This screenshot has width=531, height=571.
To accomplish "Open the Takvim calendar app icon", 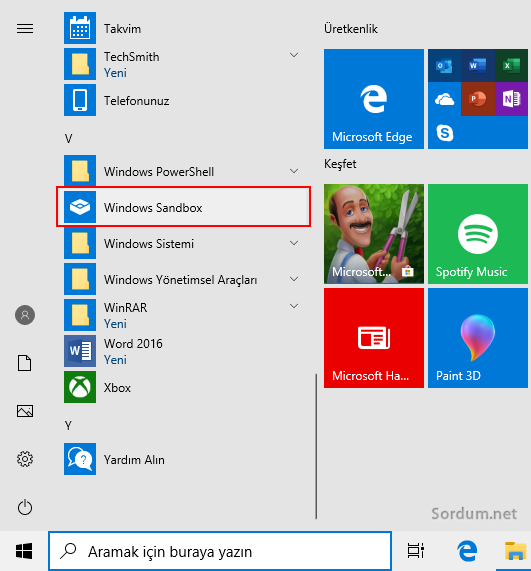I will click(80, 28).
